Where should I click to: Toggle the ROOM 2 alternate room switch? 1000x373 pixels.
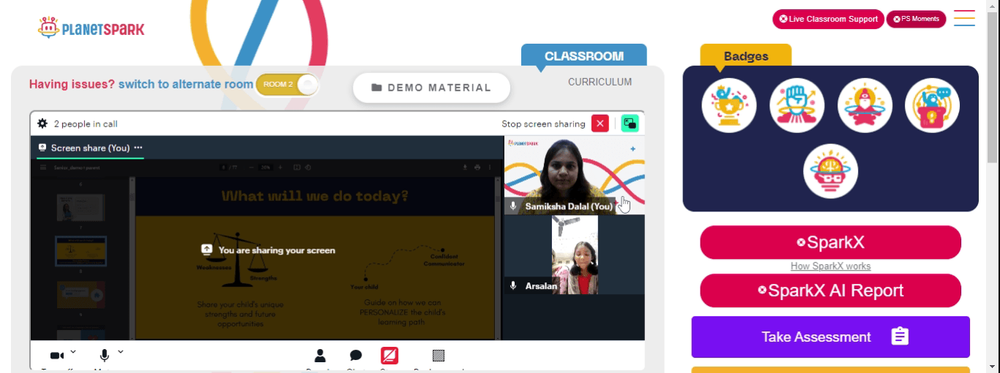287,85
